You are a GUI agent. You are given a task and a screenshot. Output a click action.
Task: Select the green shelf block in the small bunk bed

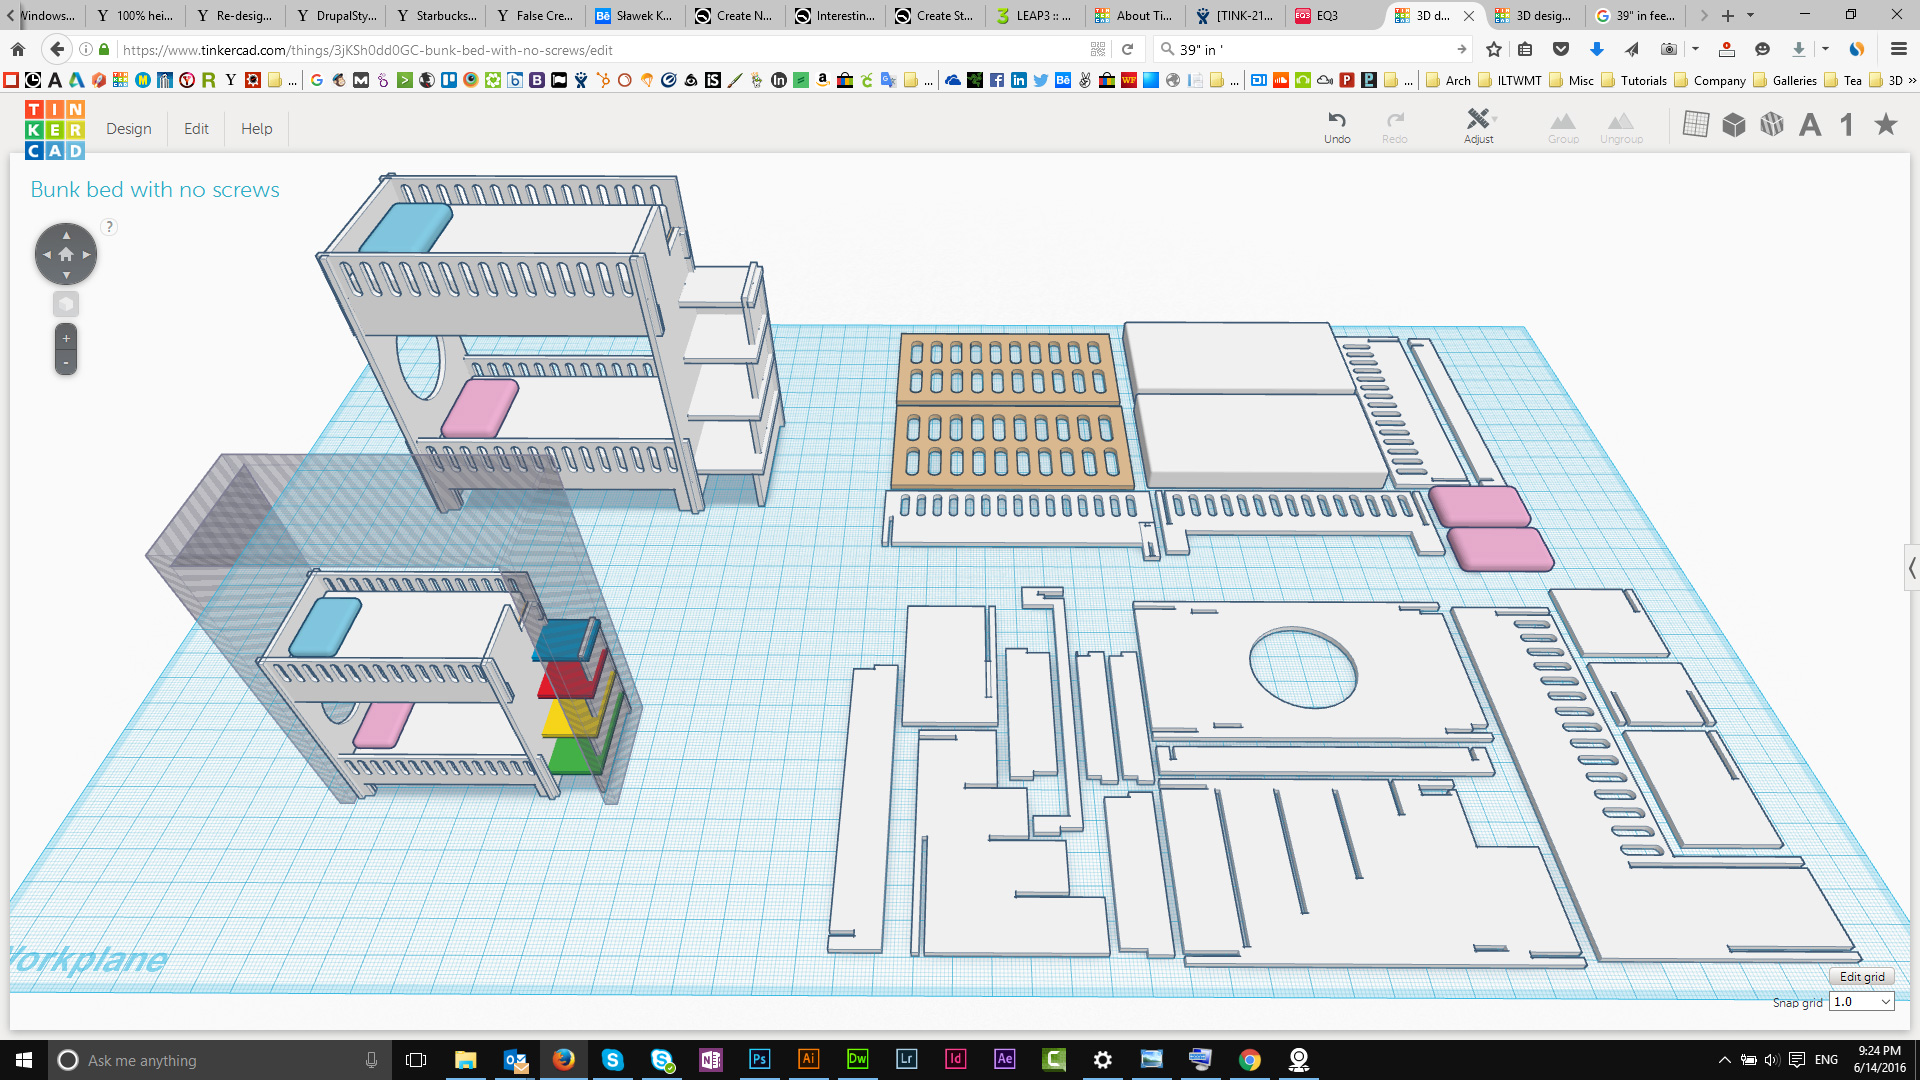click(575, 756)
